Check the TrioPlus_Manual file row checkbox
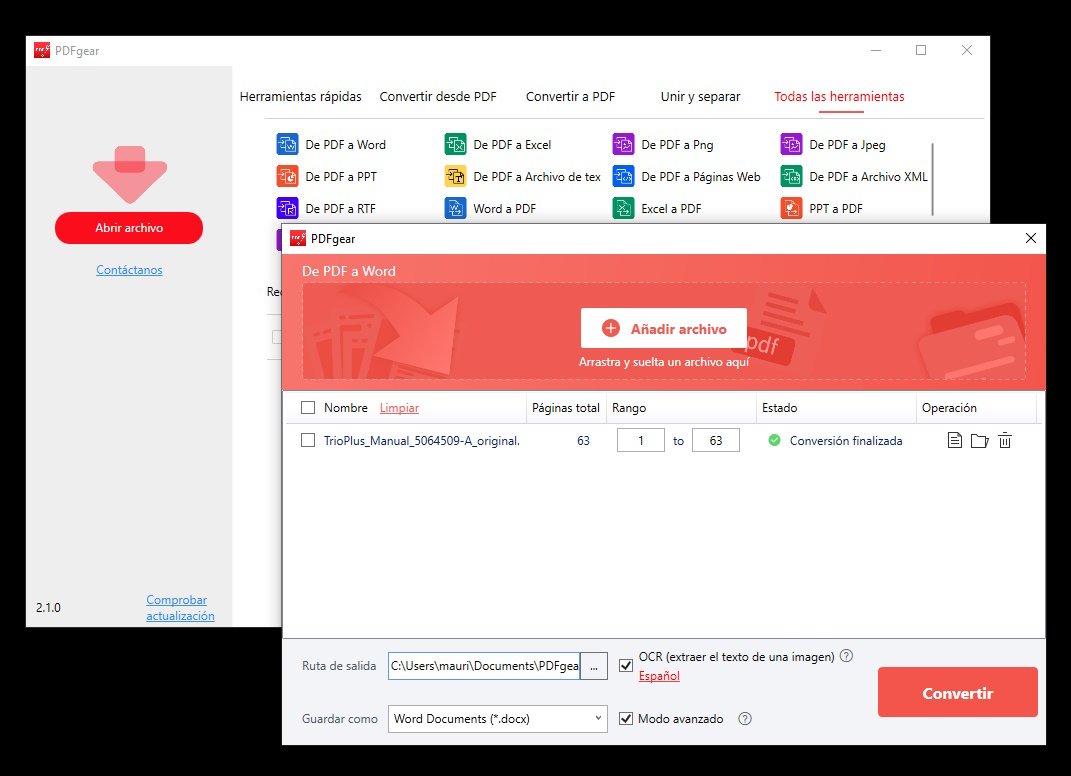1071x776 pixels. point(308,441)
